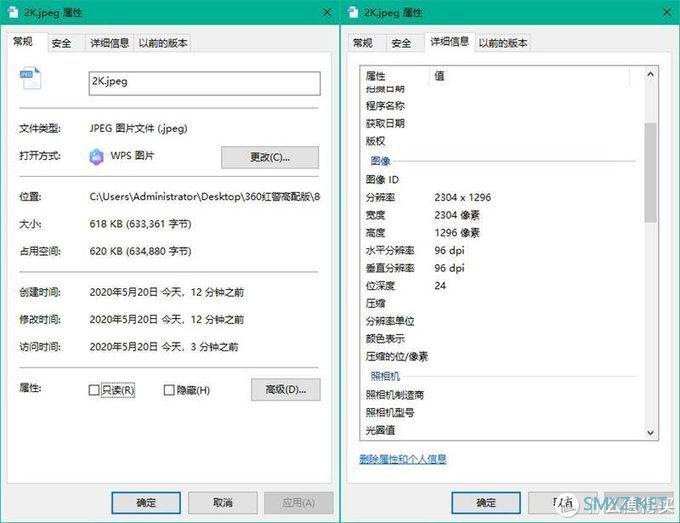This screenshot has height=523, width=680.
Task: Select the 水平分辨率 96 dpi row
Action: [x=502, y=251]
